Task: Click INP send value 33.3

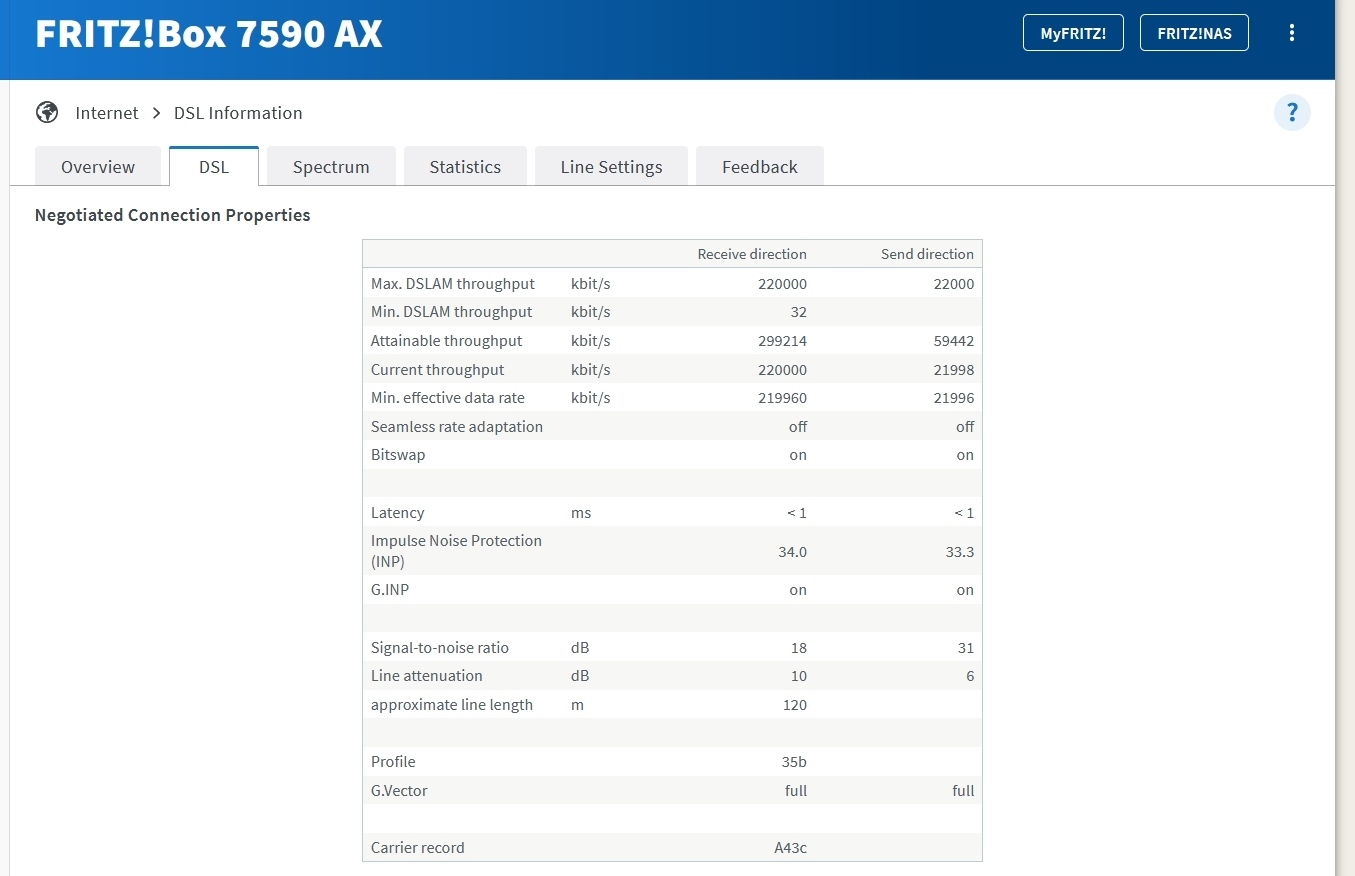Action: click(960, 552)
